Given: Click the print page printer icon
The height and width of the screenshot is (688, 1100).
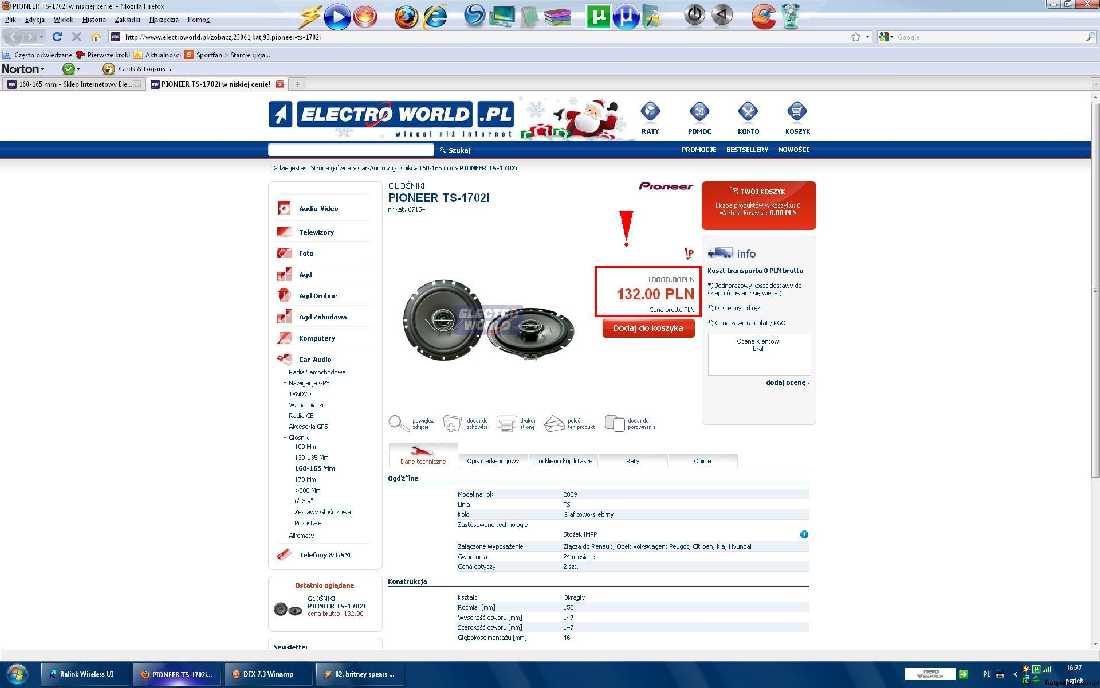Looking at the screenshot, I should click(x=507, y=424).
